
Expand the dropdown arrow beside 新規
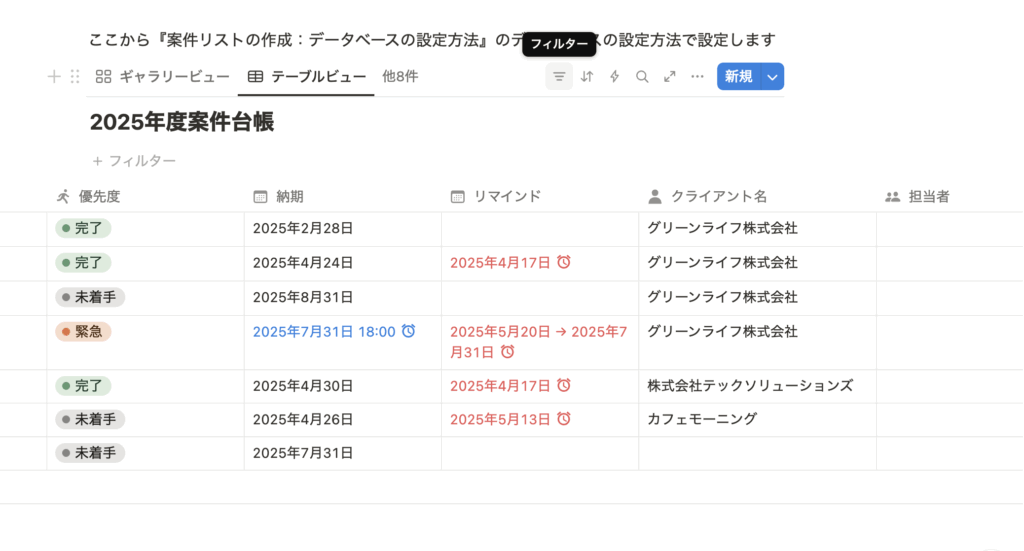point(771,77)
